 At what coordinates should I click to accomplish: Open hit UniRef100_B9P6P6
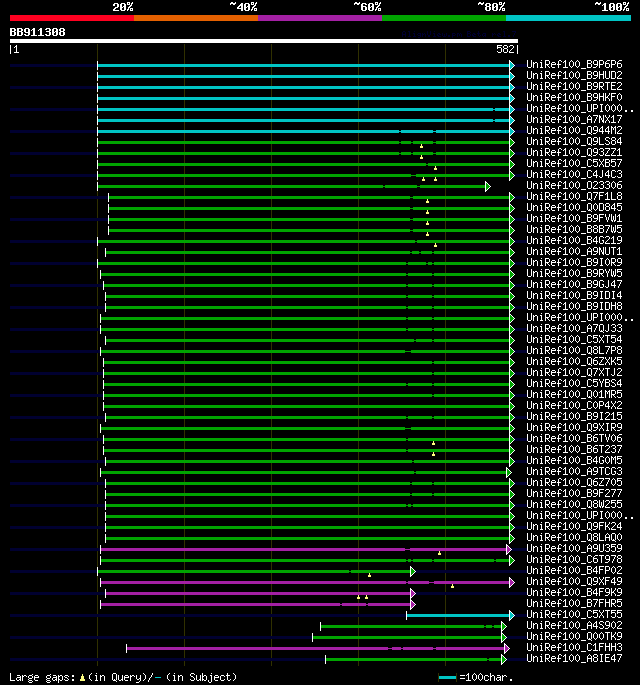(574, 65)
